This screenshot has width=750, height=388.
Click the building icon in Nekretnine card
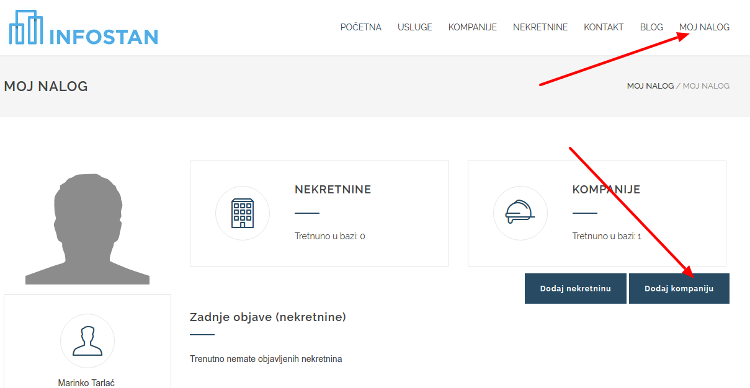243,213
